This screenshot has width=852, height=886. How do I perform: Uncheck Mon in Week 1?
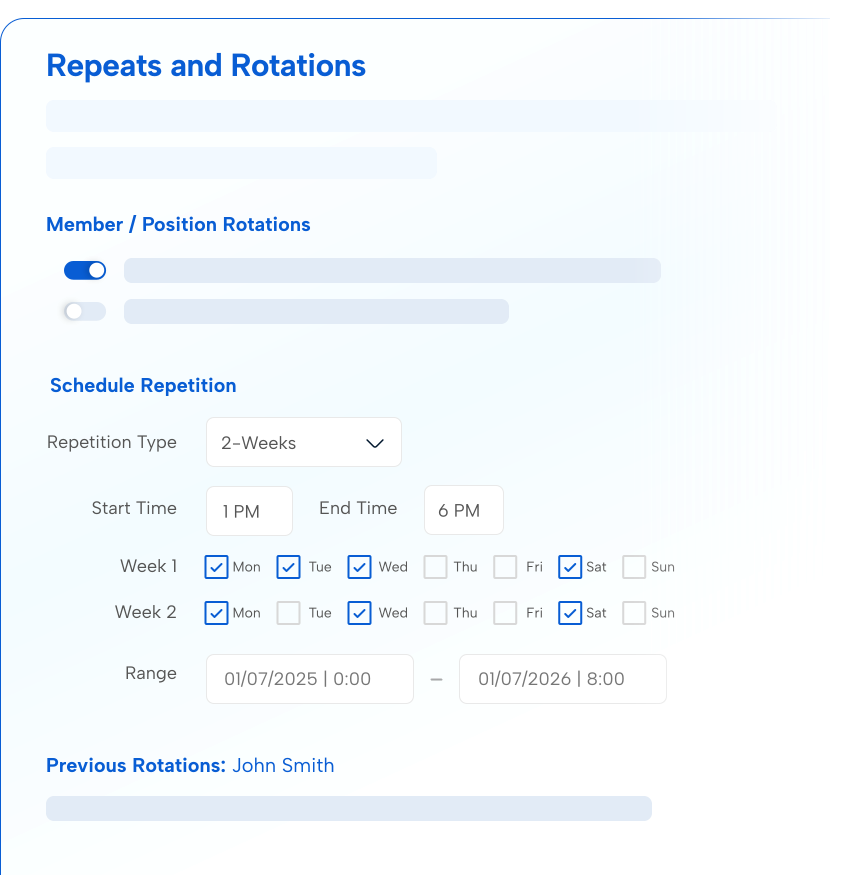216,567
